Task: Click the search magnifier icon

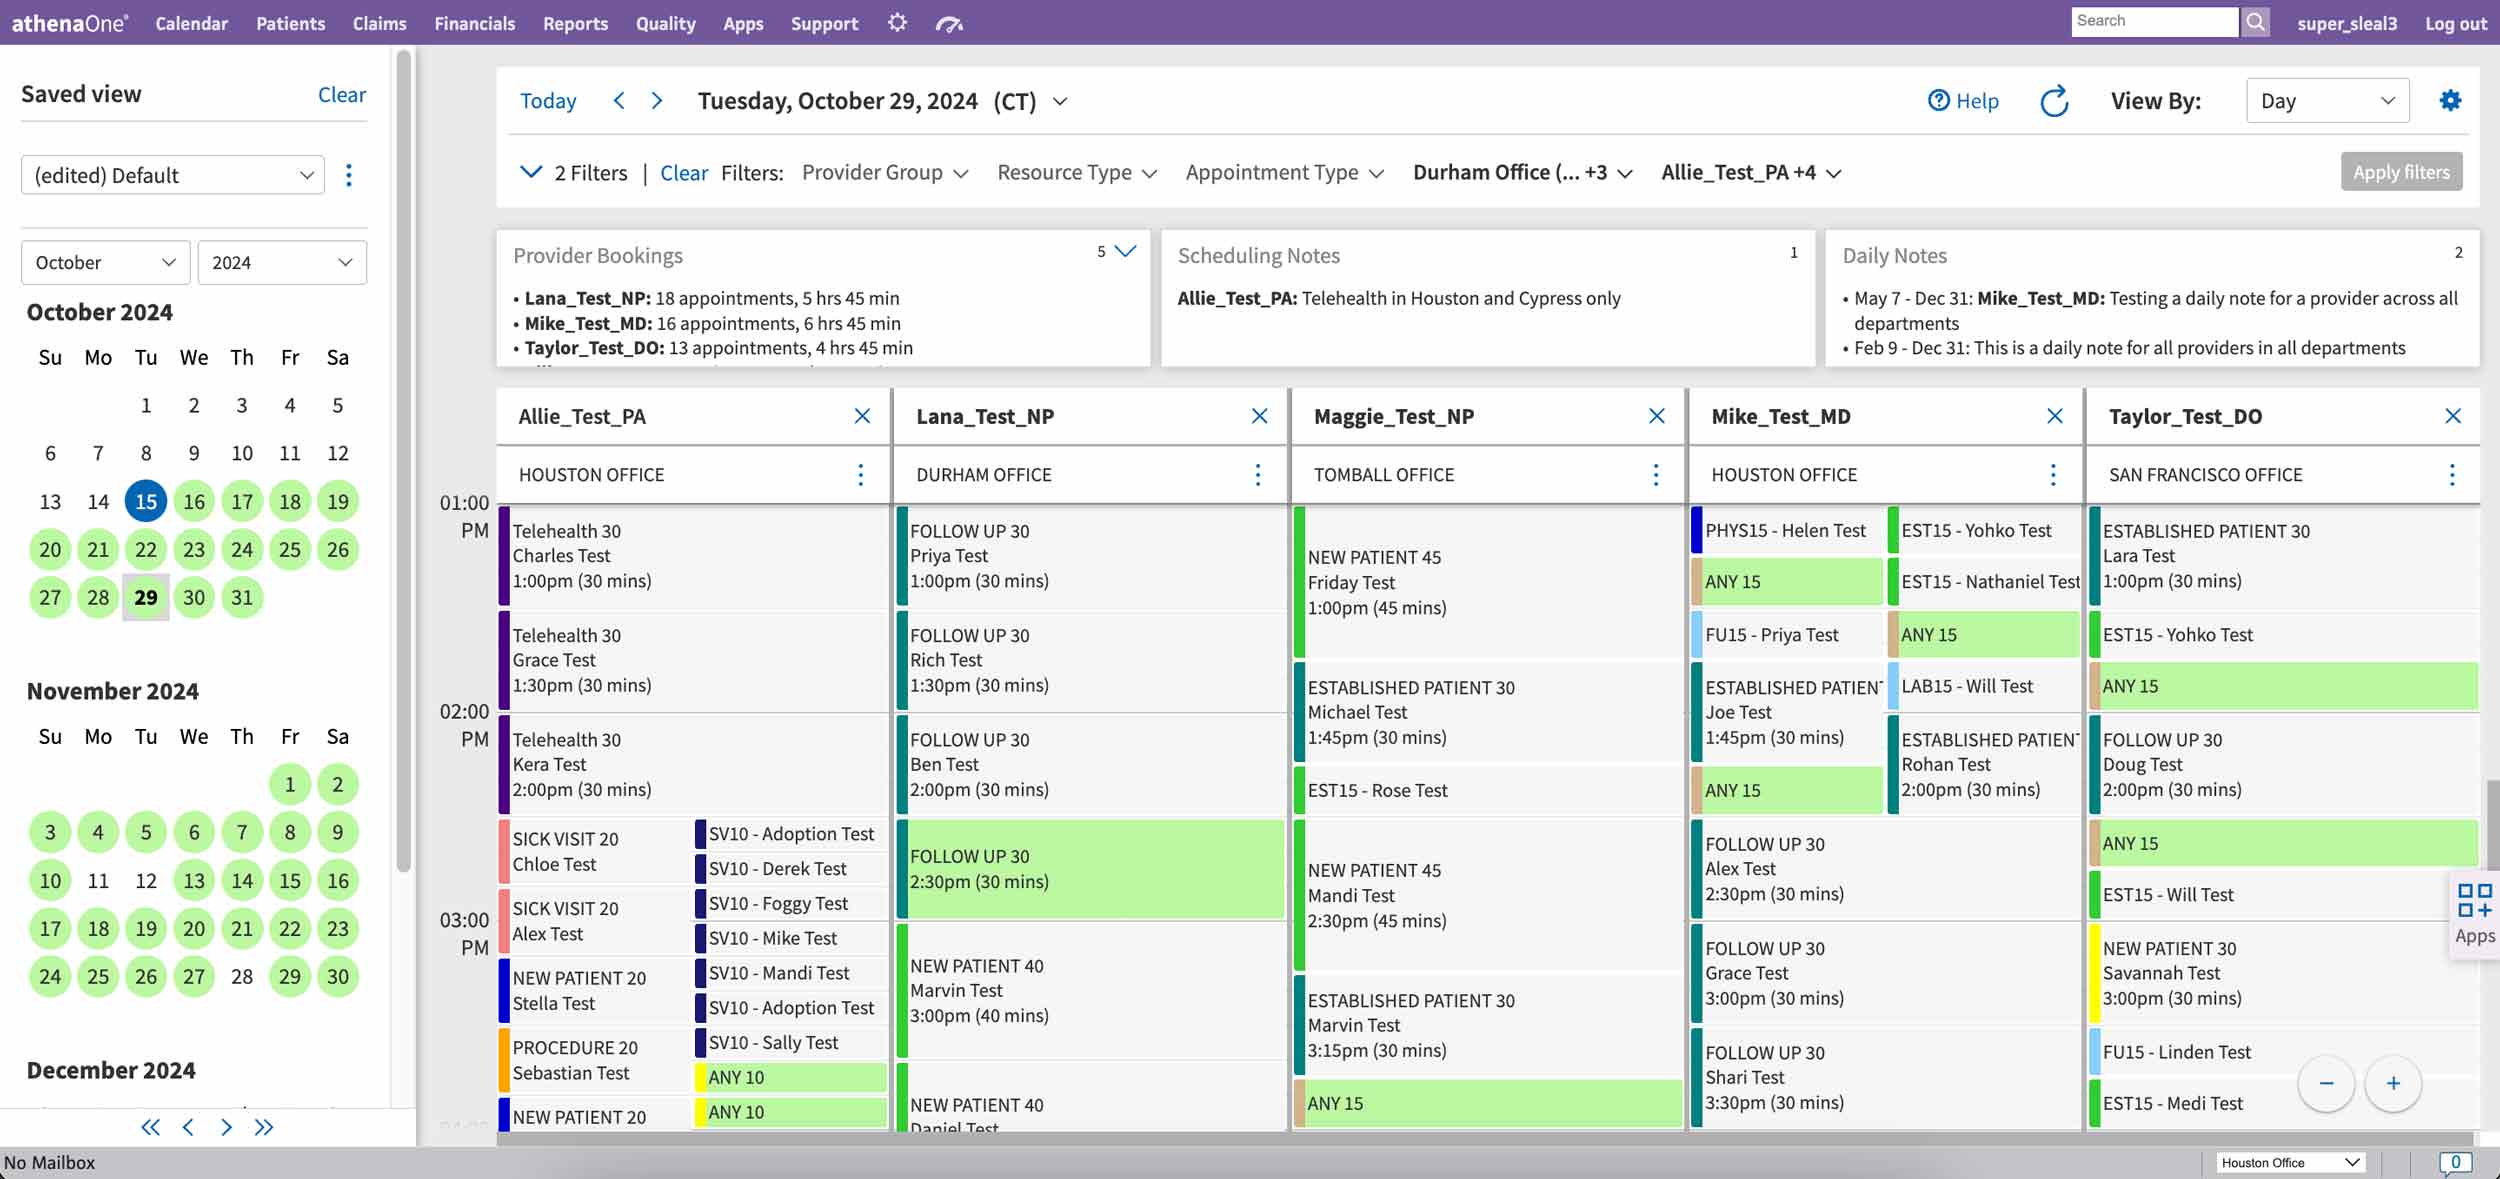Action: tap(2256, 21)
